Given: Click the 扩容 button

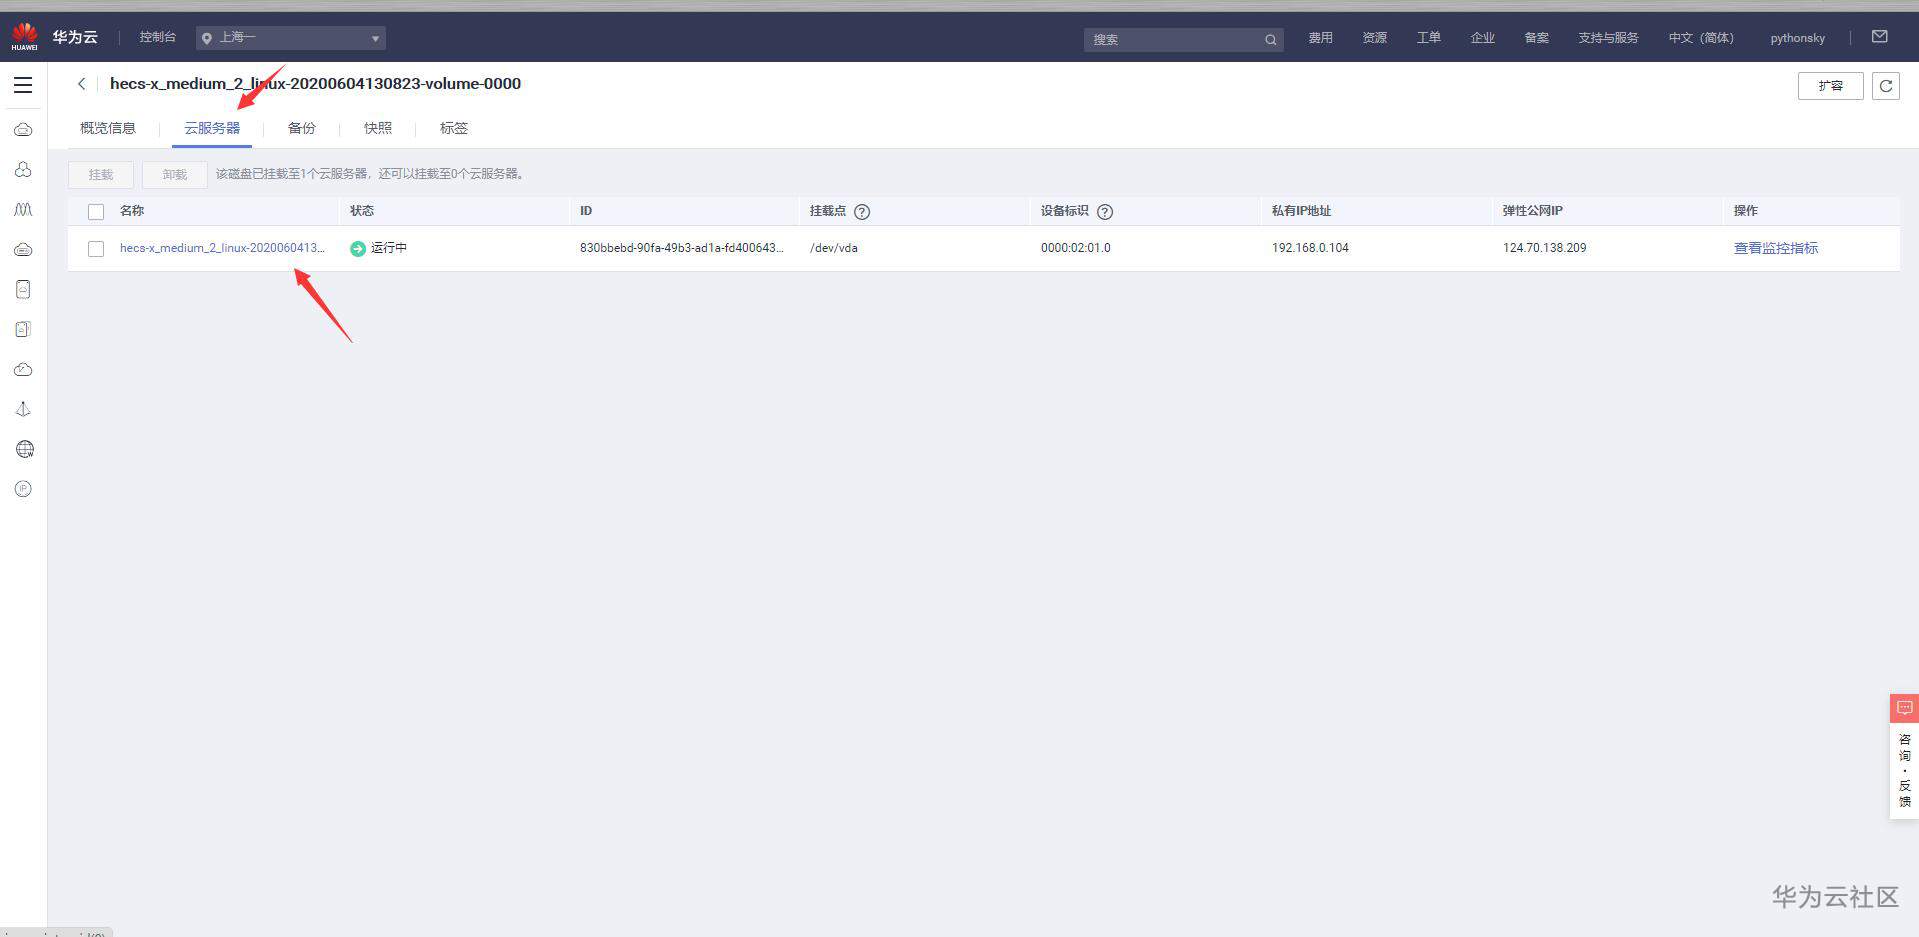Looking at the screenshot, I should tap(1831, 86).
